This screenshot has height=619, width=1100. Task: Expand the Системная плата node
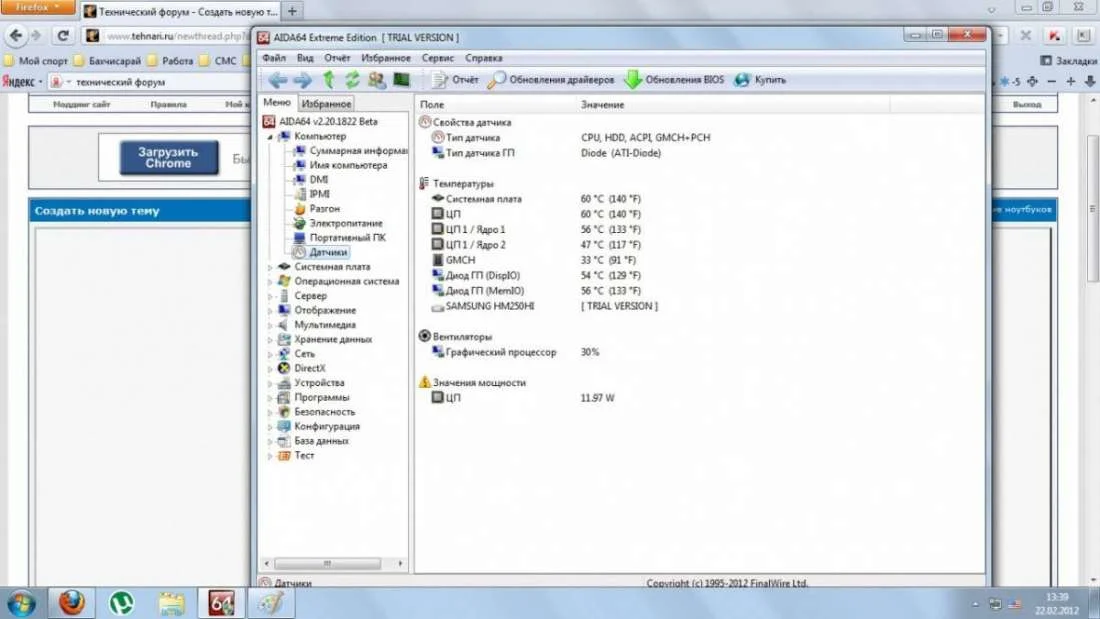tap(270, 267)
